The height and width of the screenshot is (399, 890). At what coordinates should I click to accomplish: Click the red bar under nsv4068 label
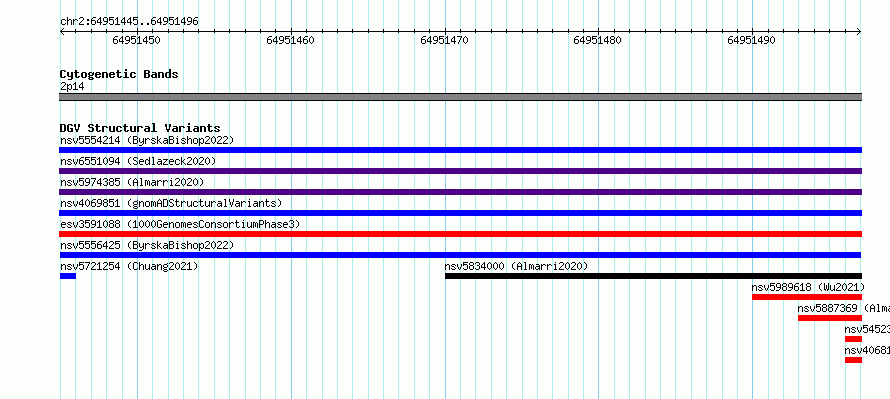click(853, 360)
